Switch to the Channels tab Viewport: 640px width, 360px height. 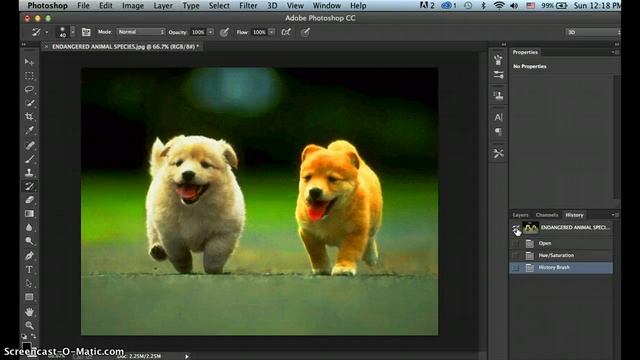click(x=547, y=215)
